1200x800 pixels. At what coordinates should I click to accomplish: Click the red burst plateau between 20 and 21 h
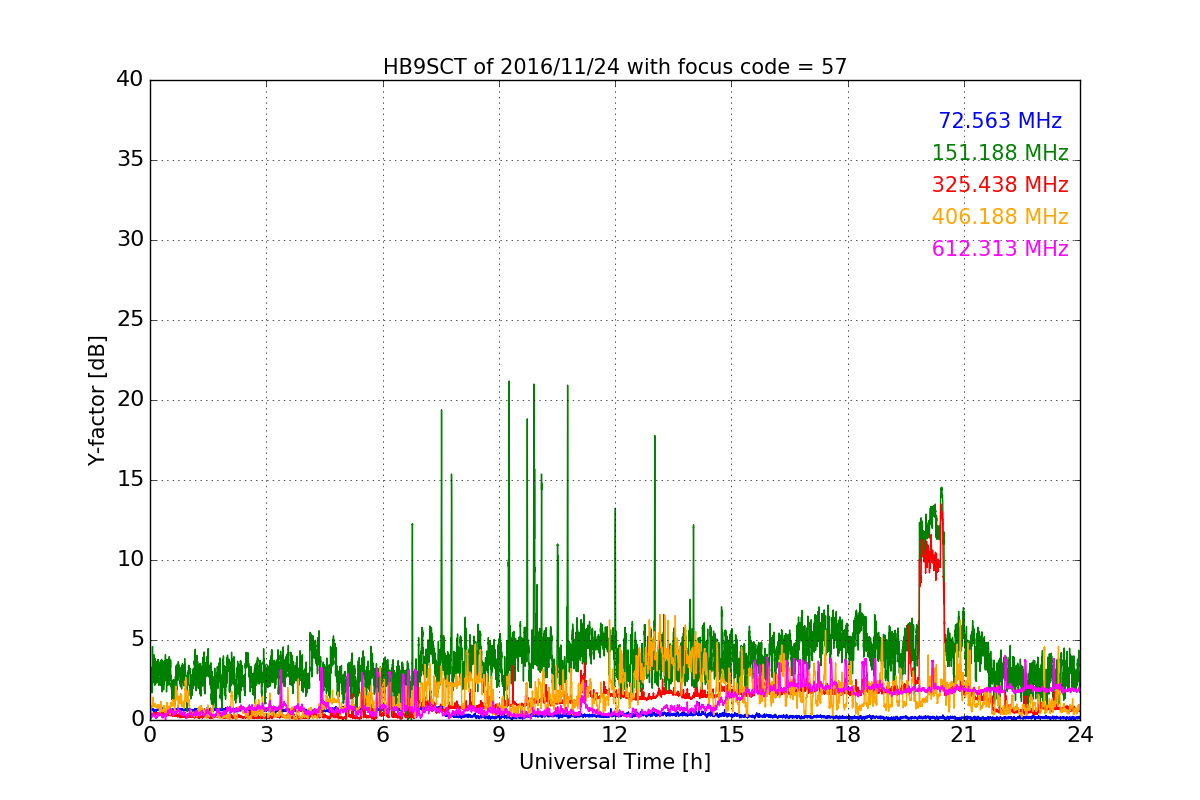point(931,558)
